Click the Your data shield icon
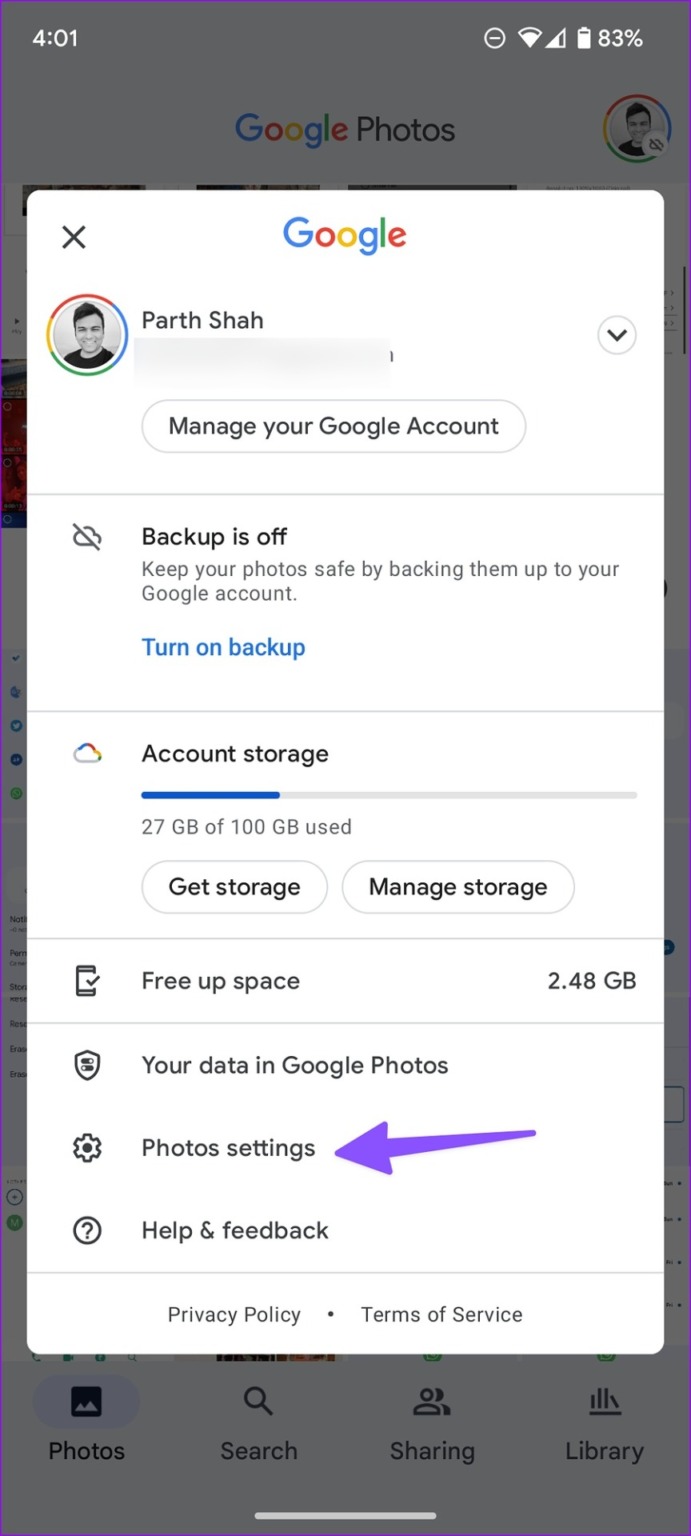Screen dimensions: 691x1536 pos(87,1065)
